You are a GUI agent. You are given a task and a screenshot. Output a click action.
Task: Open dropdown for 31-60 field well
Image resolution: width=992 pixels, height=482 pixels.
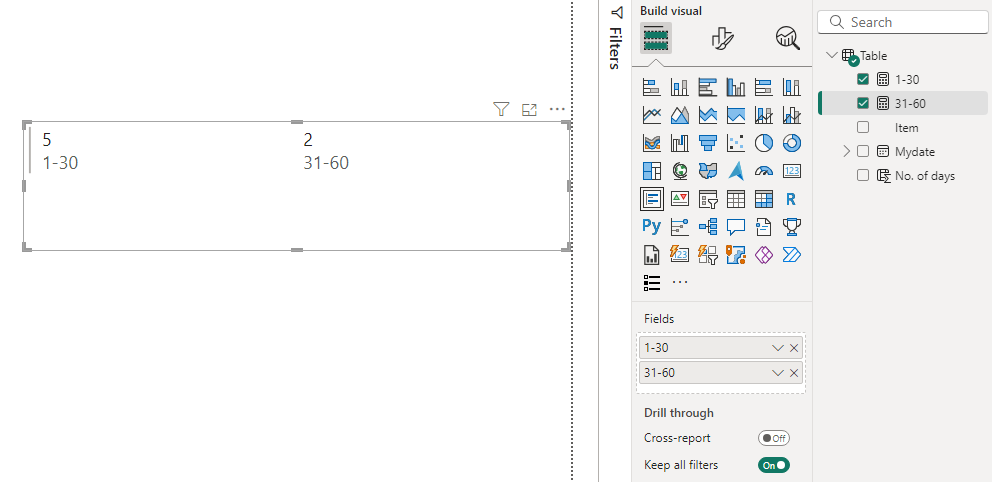coord(778,373)
